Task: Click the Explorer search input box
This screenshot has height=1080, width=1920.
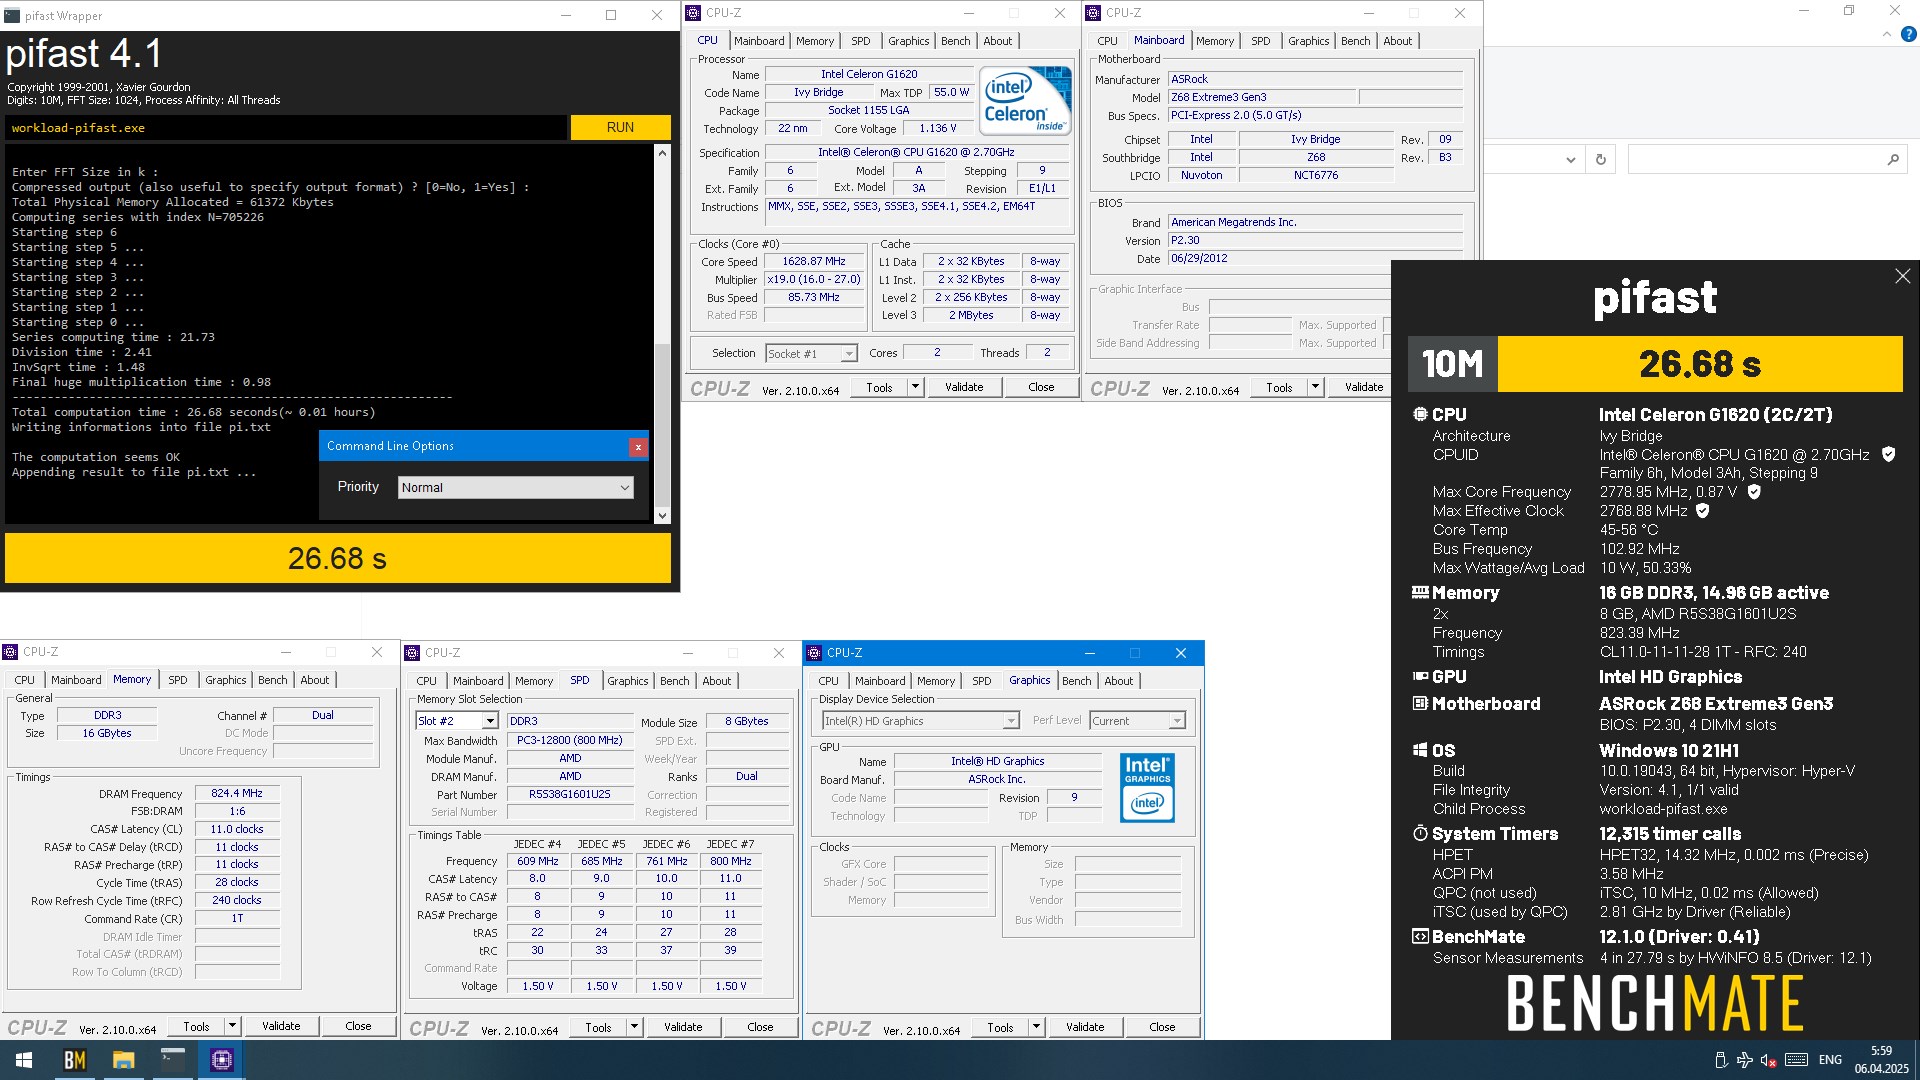Action: [1755, 159]
